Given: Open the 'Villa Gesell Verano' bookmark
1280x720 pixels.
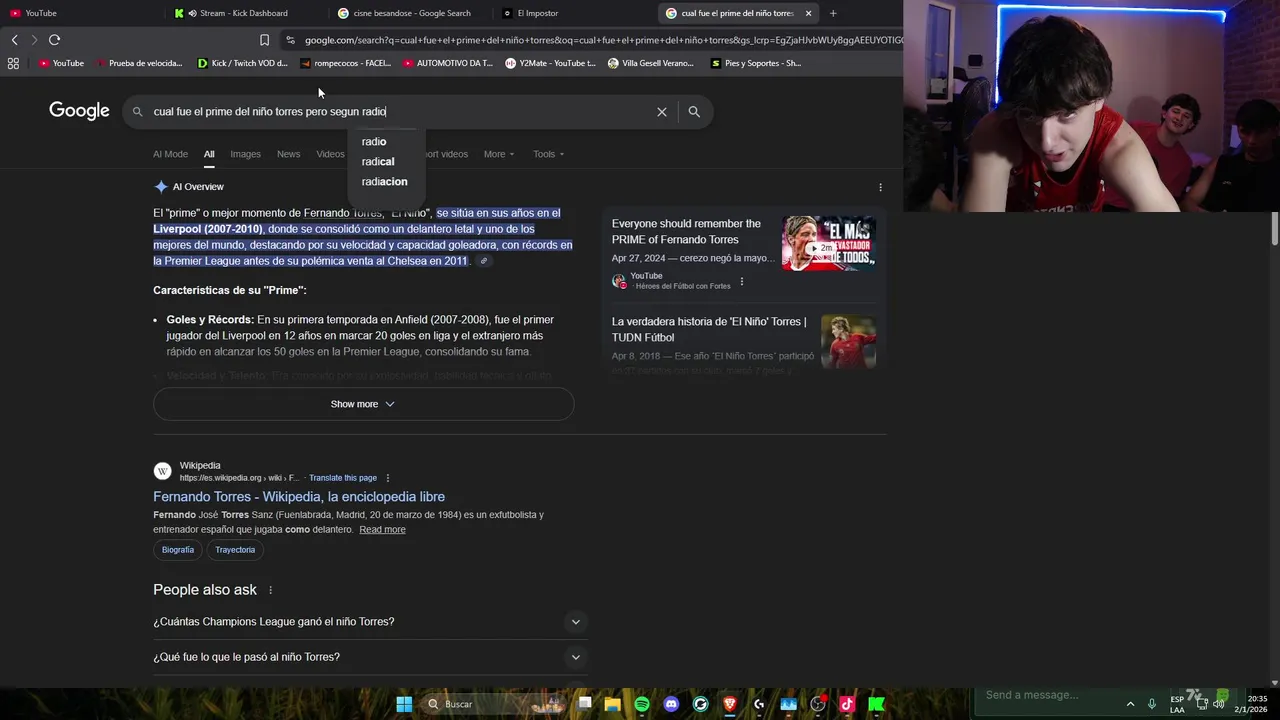Looking at the screenshot, I should [650, 63].
